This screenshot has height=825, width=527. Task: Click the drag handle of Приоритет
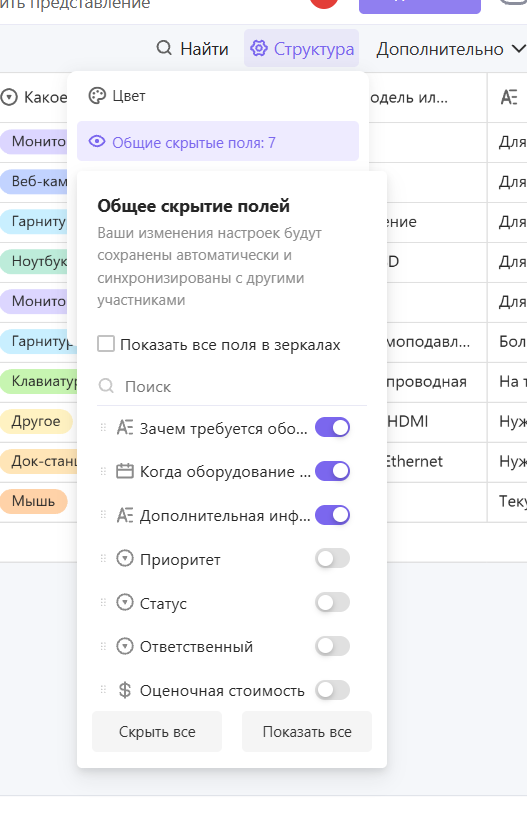pos(103,558)
